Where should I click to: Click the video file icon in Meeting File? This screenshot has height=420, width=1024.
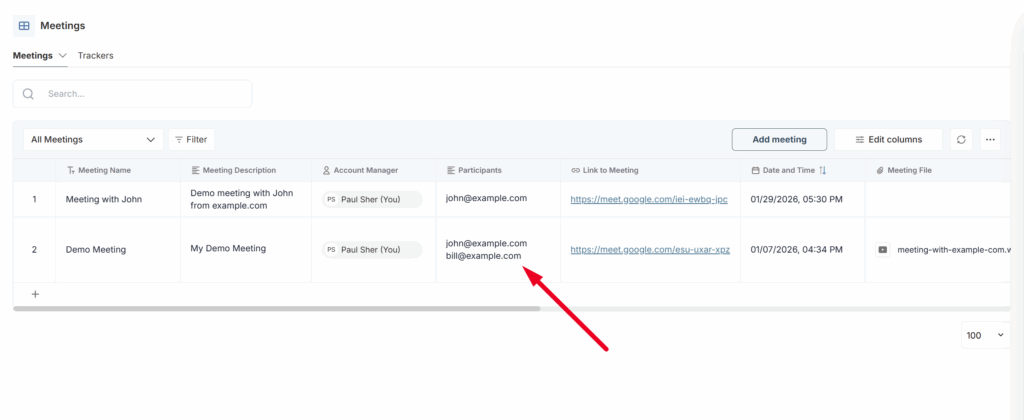click(x=883, y=249)
